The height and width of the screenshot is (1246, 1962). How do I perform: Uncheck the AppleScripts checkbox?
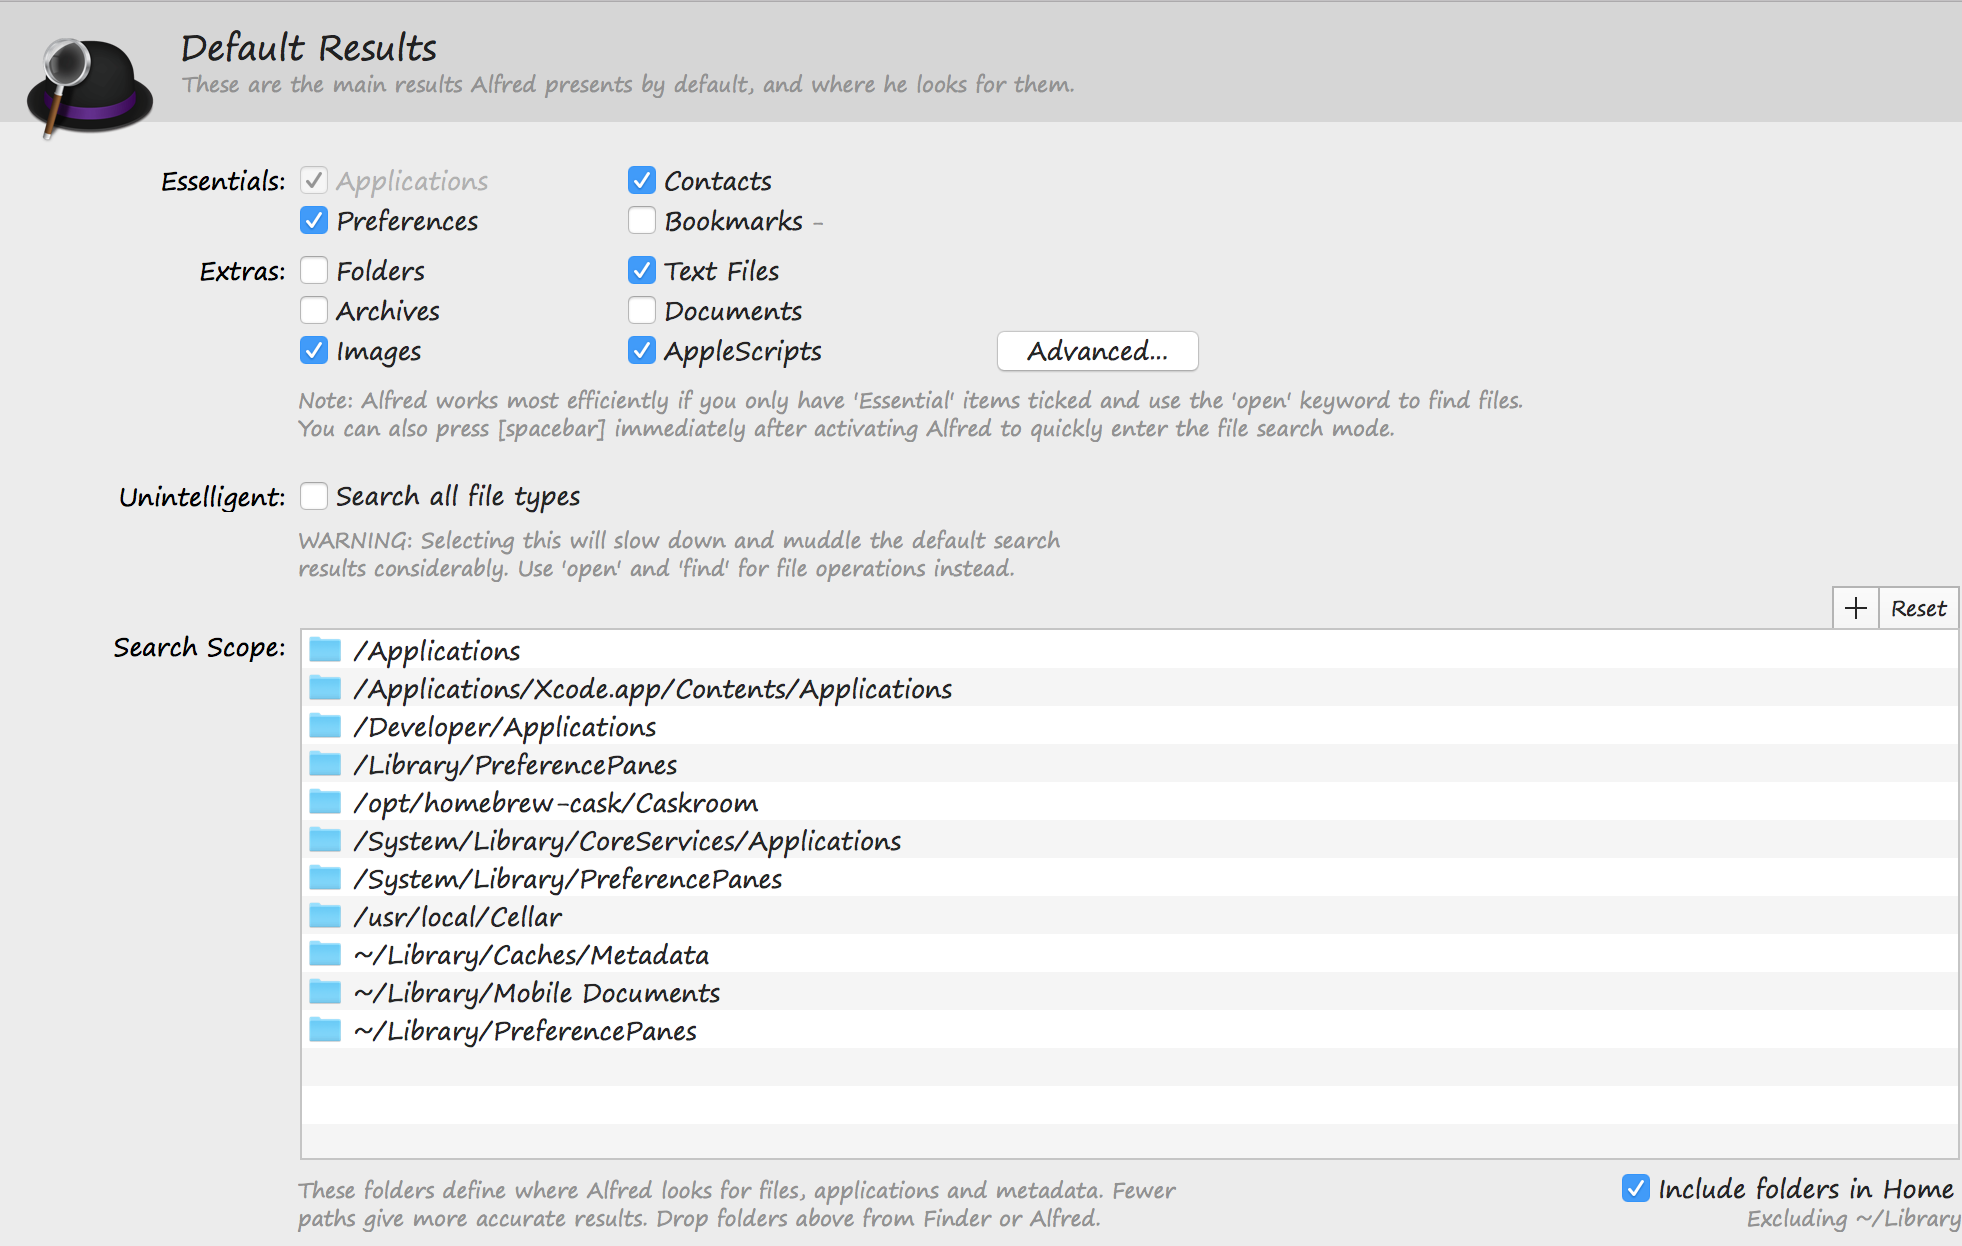tap(642, 350)
